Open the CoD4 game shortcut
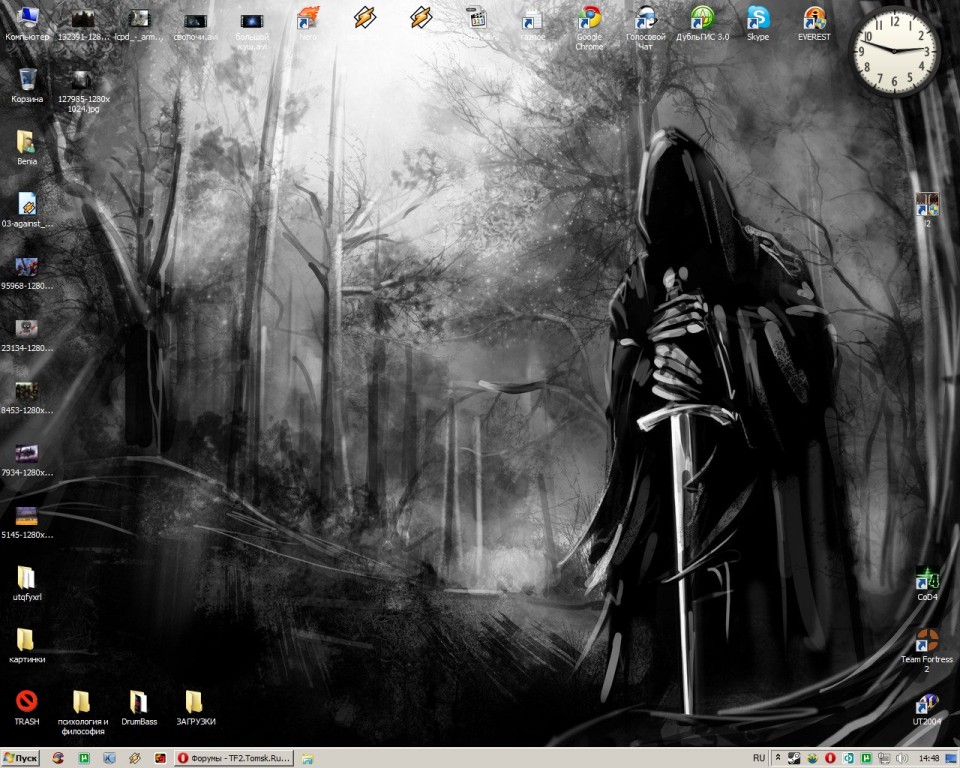 point(927,584)
